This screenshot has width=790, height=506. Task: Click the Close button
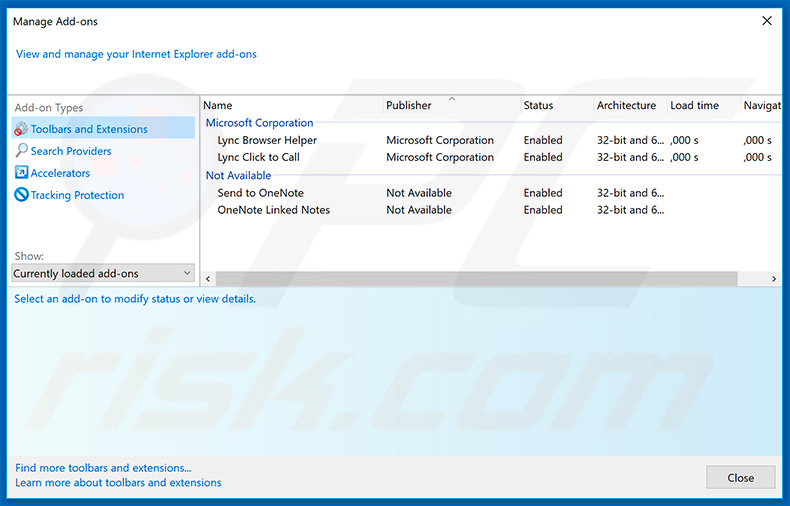click(x=740, y=477)
